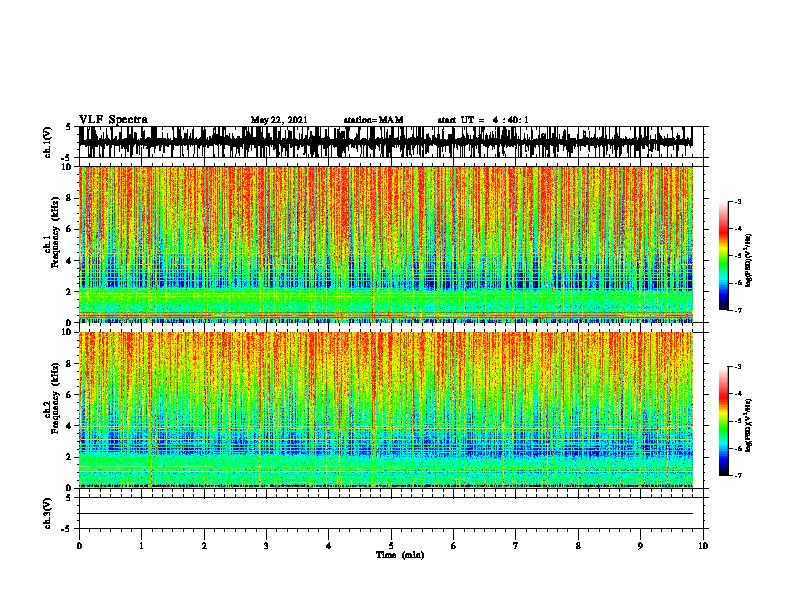Click the time axis tick label '8'
792x612 pixels.
pyautogui.click(x=578, y=546)
